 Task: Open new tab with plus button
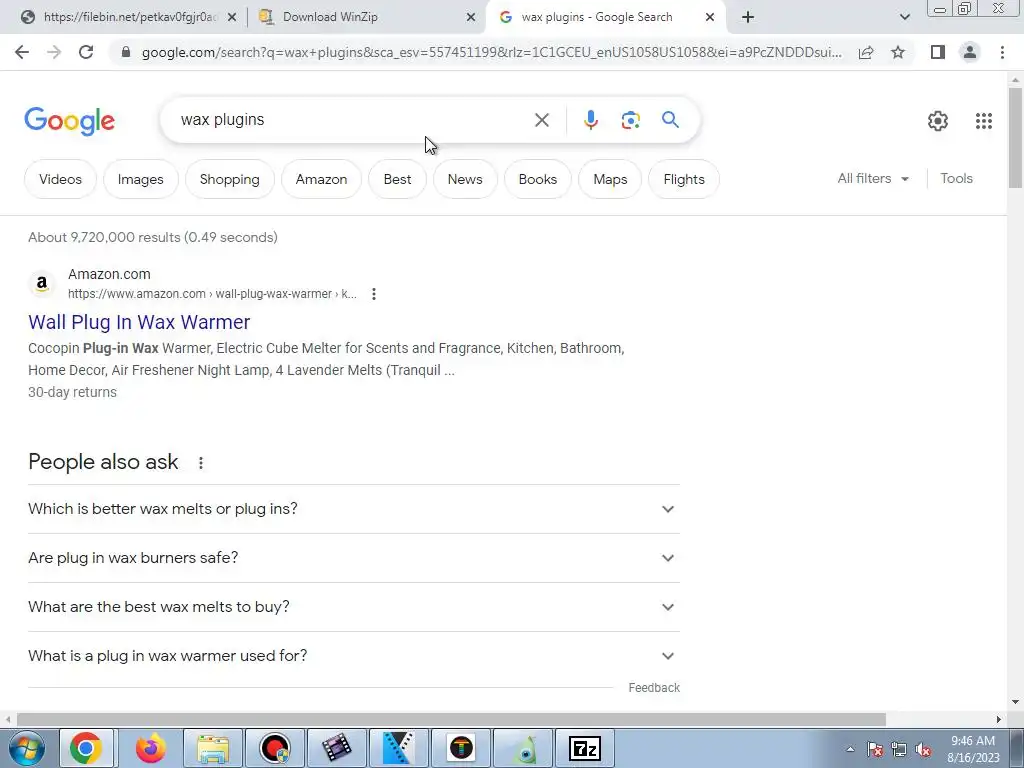point(748,17)
